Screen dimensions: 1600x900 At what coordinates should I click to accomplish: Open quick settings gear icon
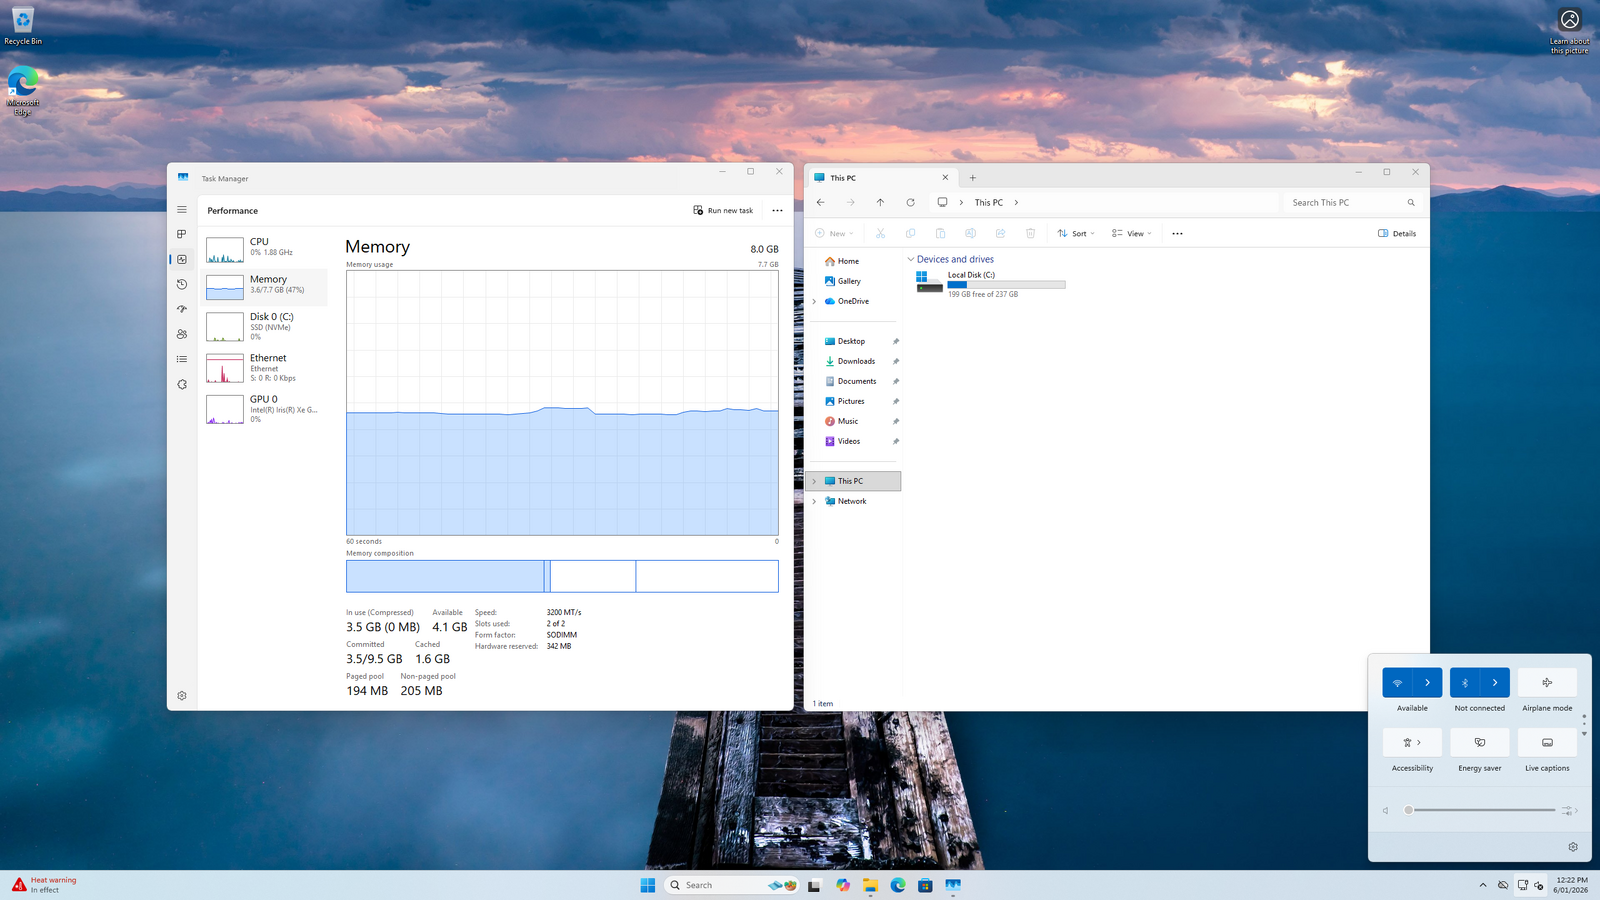click(1573, 847)
